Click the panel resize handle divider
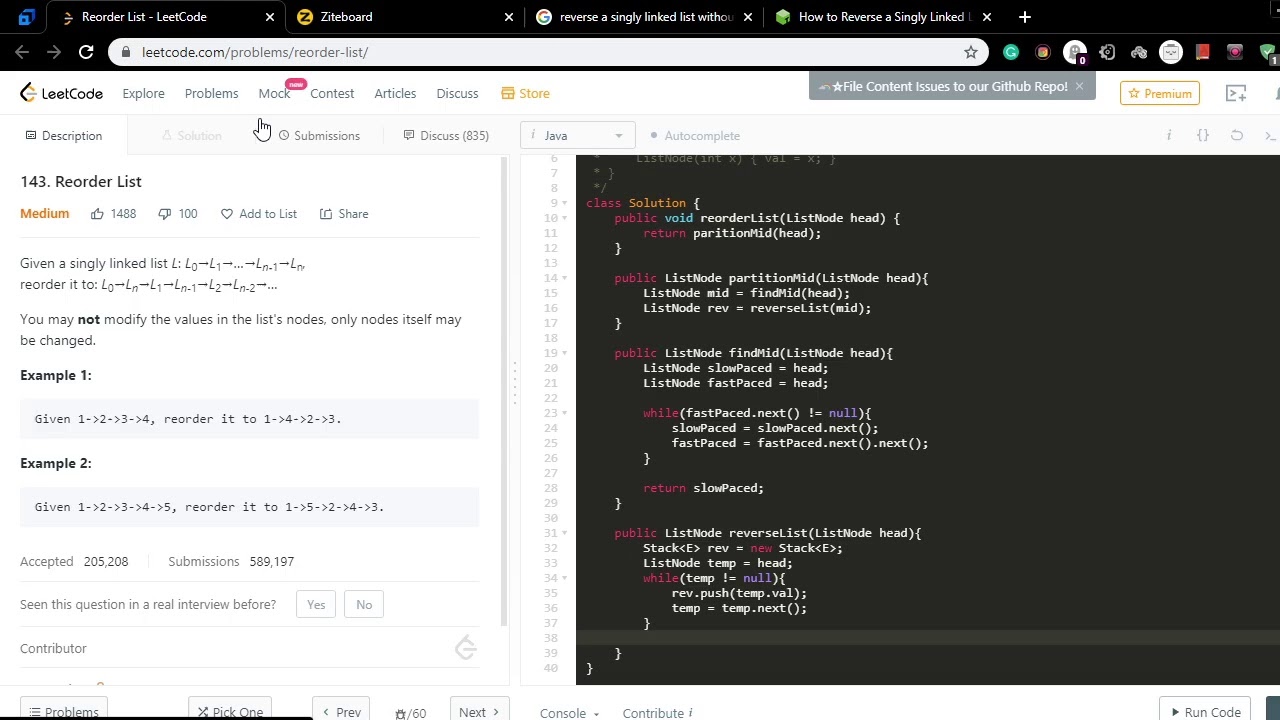Screen dimensions: 1280x720 click(x=515, y=383)
